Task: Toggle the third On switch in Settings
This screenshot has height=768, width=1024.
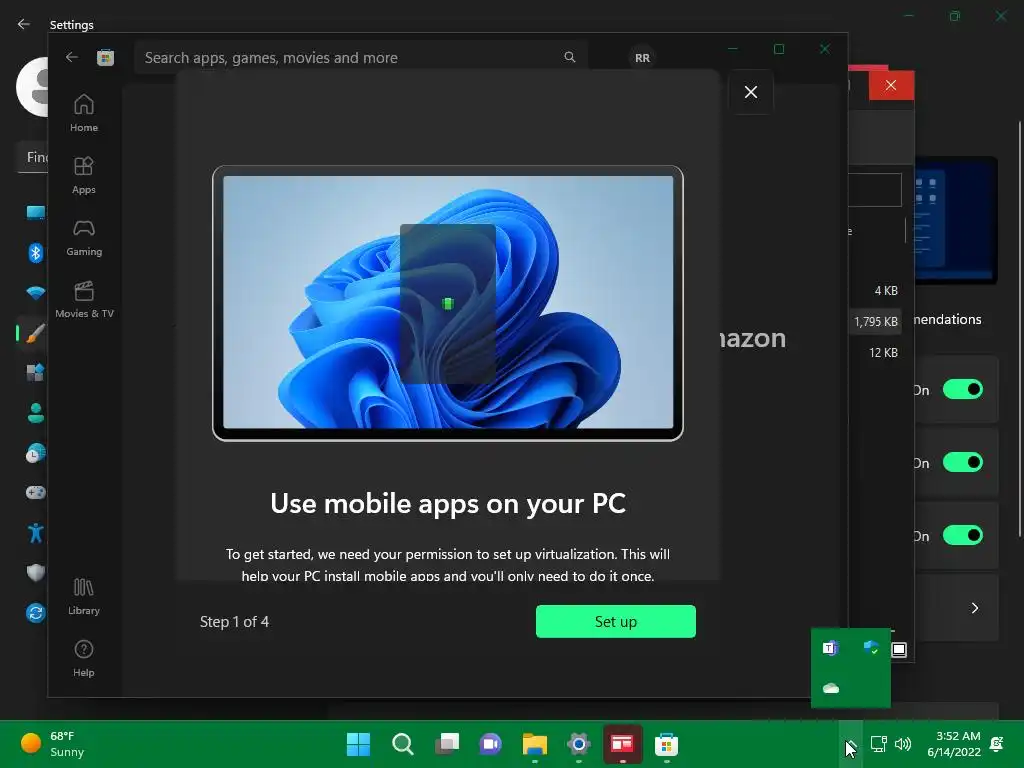Action: pyautogui.click(x=963, y=536)
